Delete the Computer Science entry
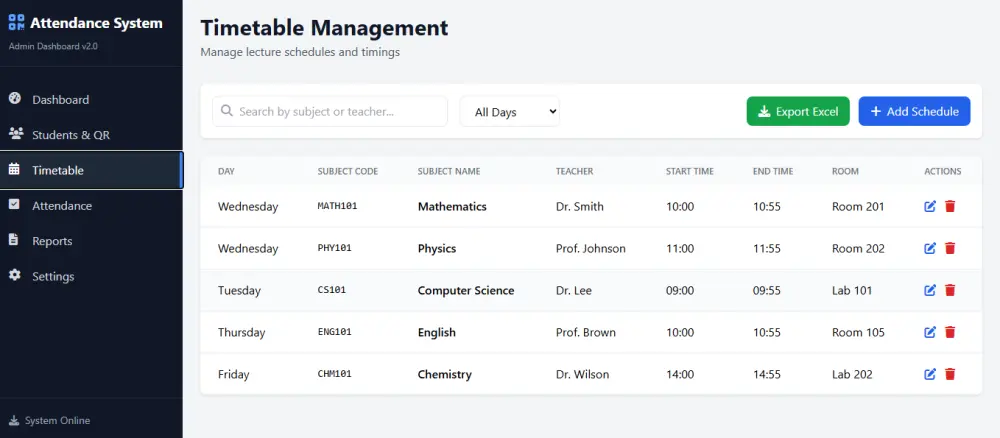This screenshot has width=1000, height=438. pyautogui.click(x=950, y=291)
